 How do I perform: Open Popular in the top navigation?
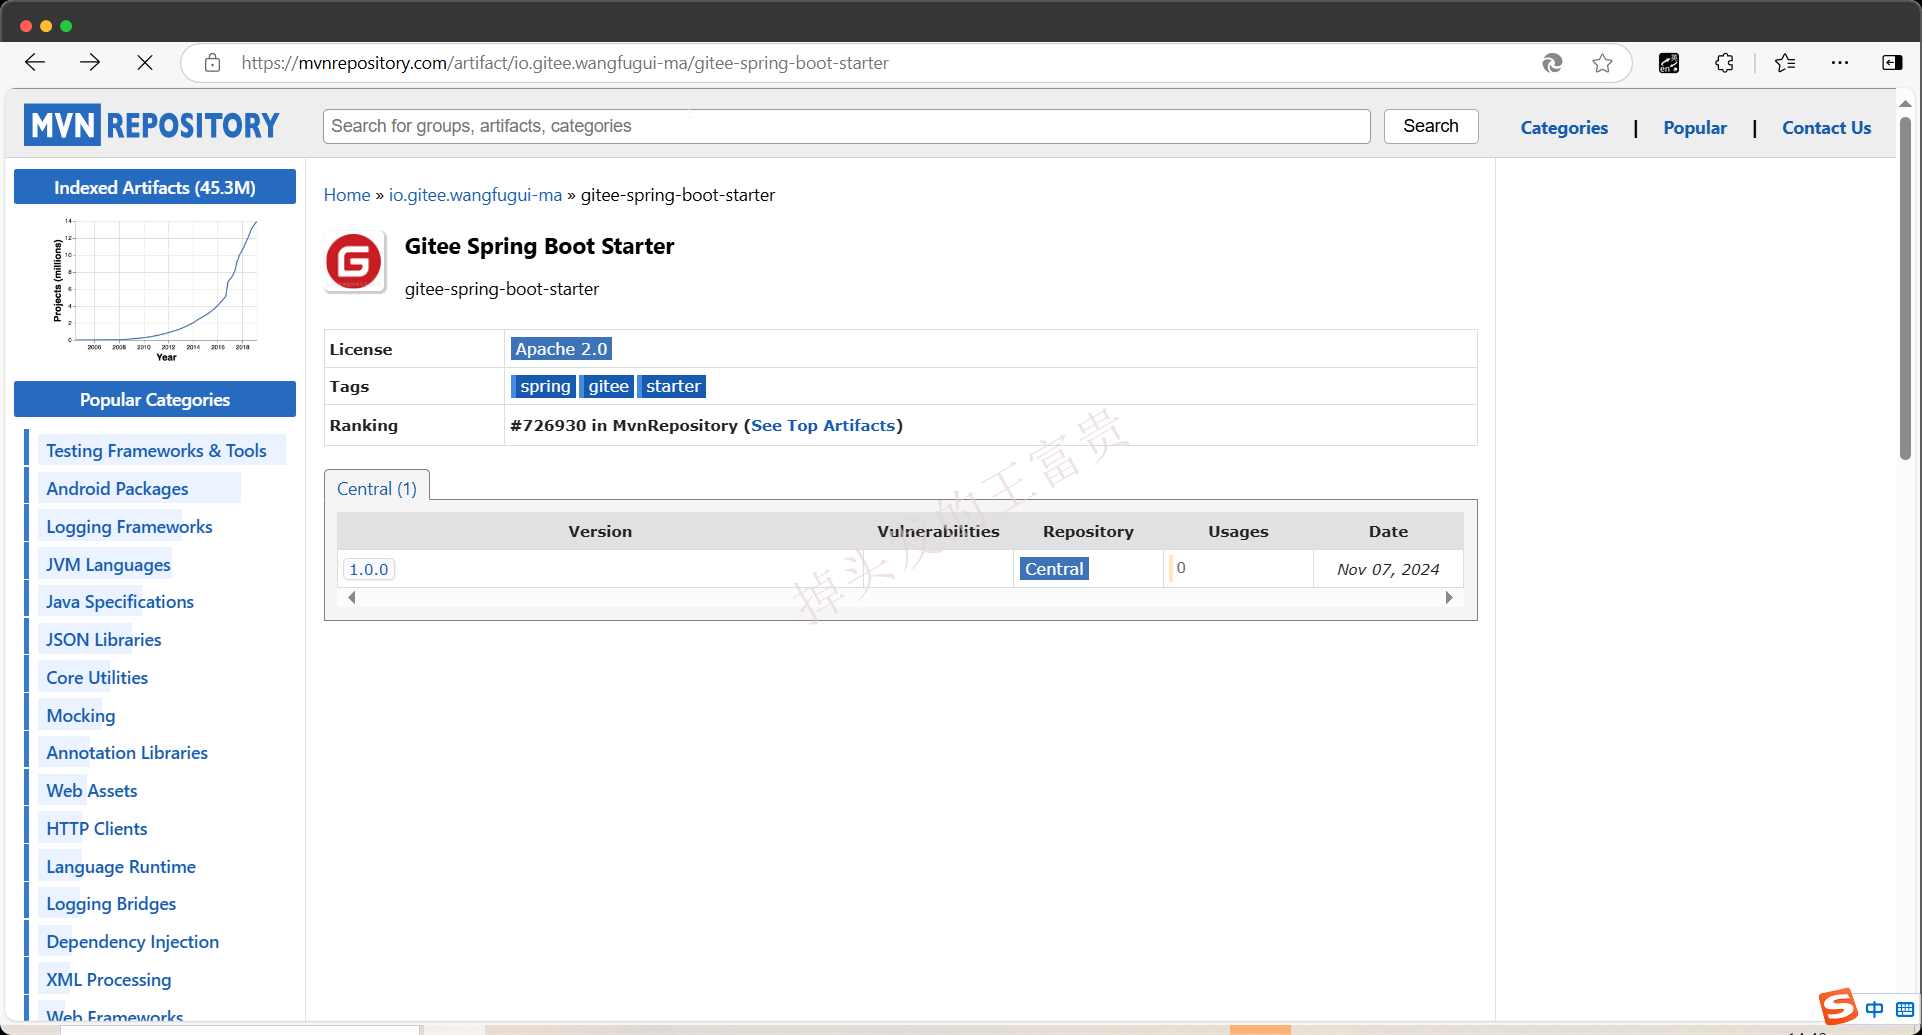click(1694, 128)
